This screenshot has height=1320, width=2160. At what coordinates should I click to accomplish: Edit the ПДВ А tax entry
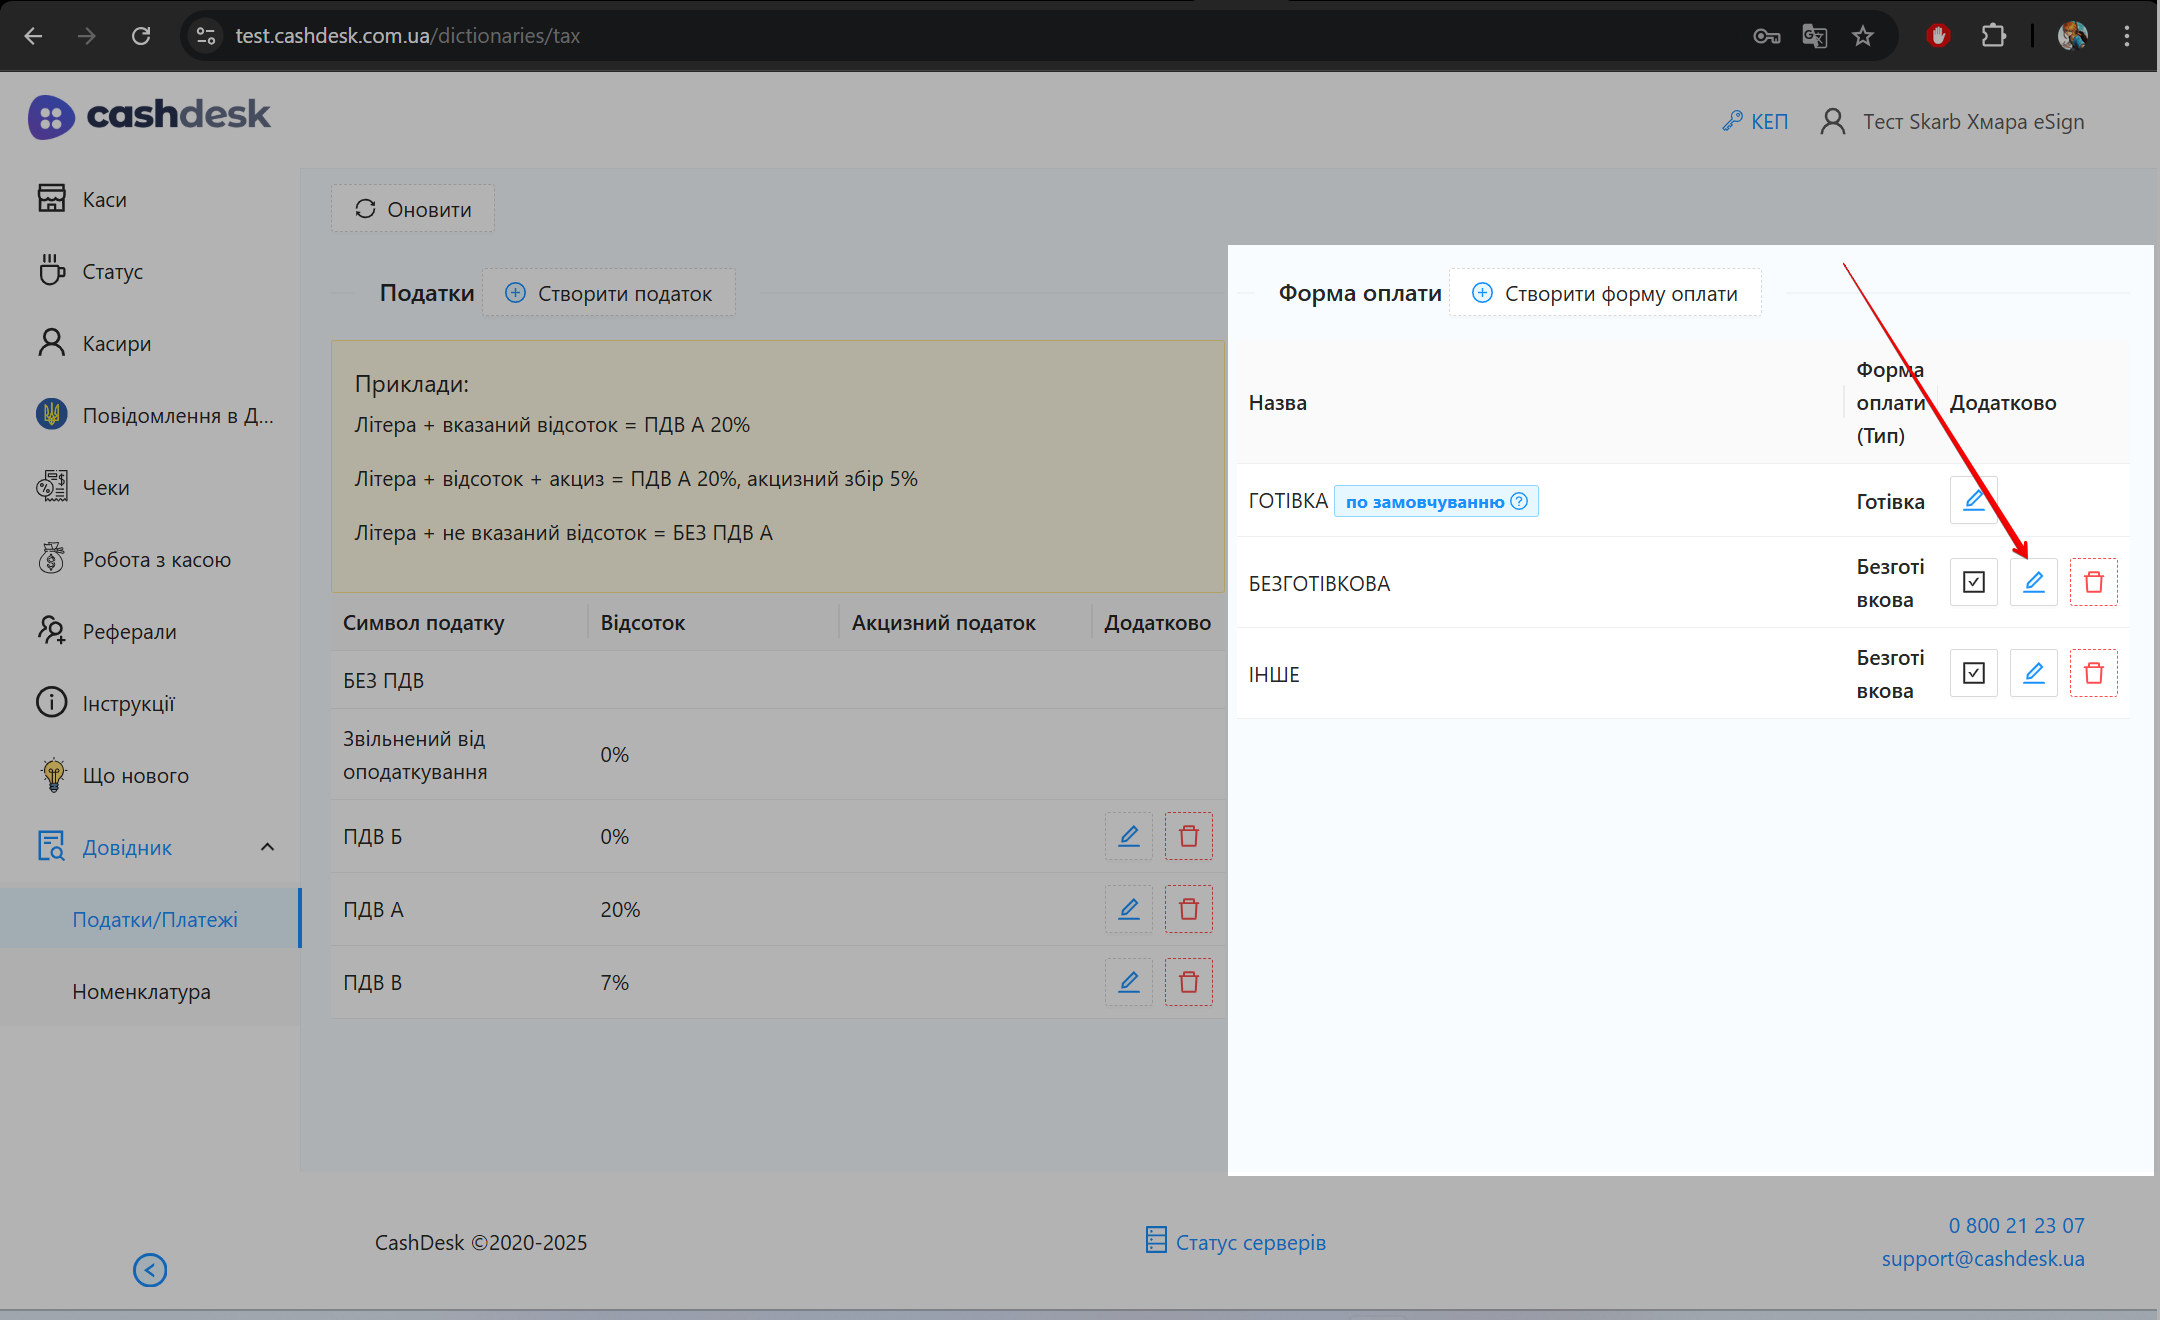(1128, 909)
